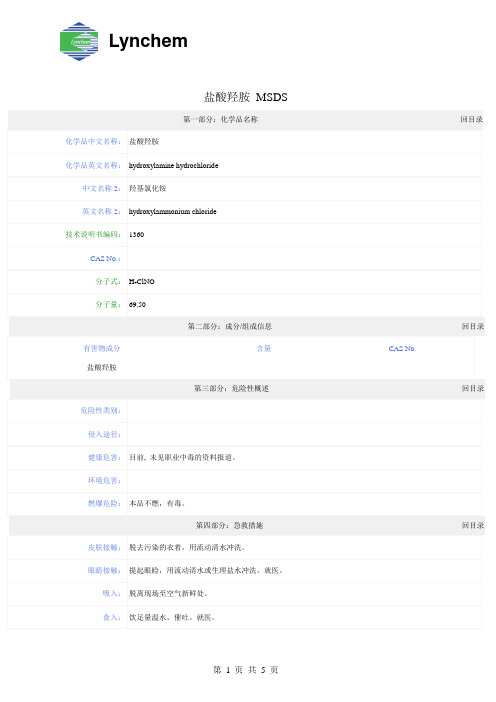Select the molecular weight 69.50

coord(137,304)
